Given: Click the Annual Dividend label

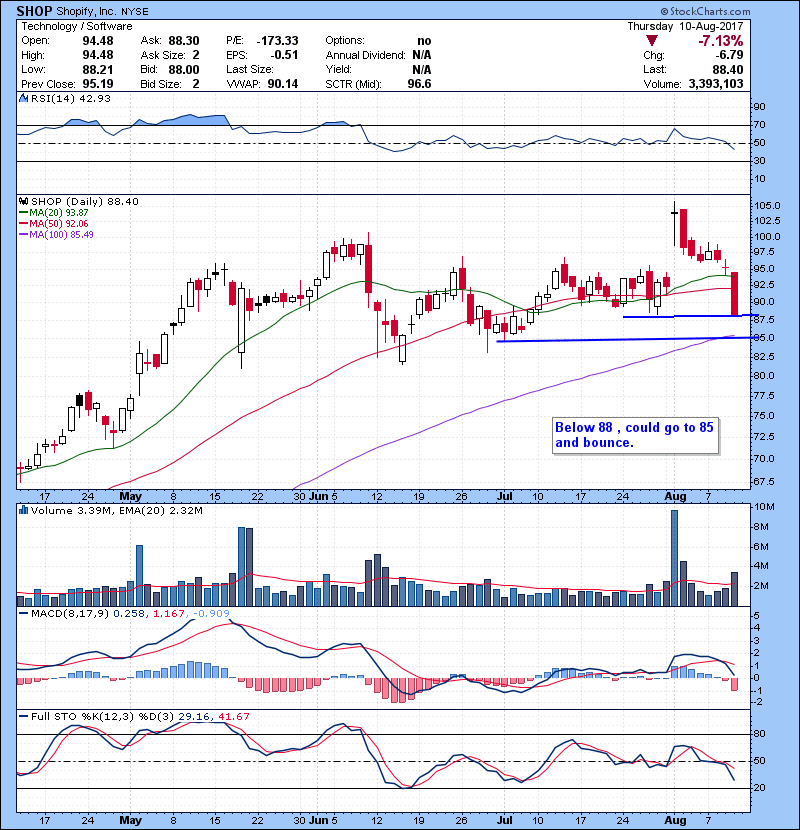Looking at the screenshot, I should [365, 55].
